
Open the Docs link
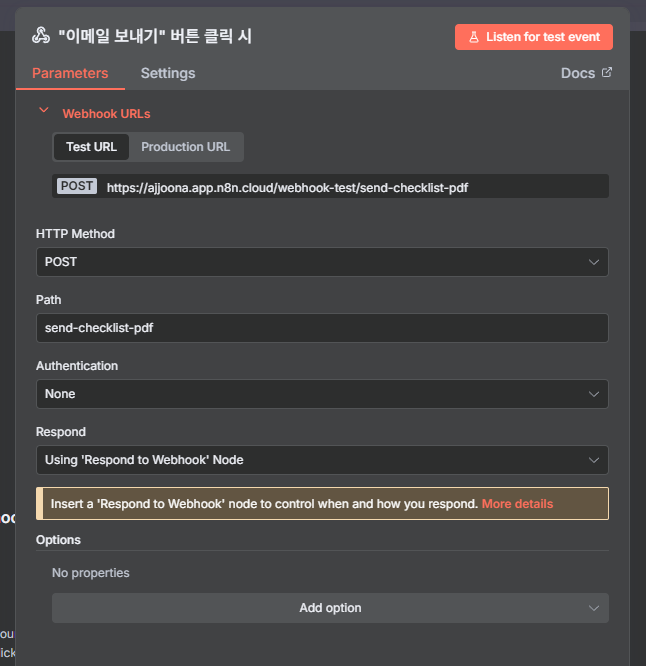pyautogui.click(x=578, y=73)
